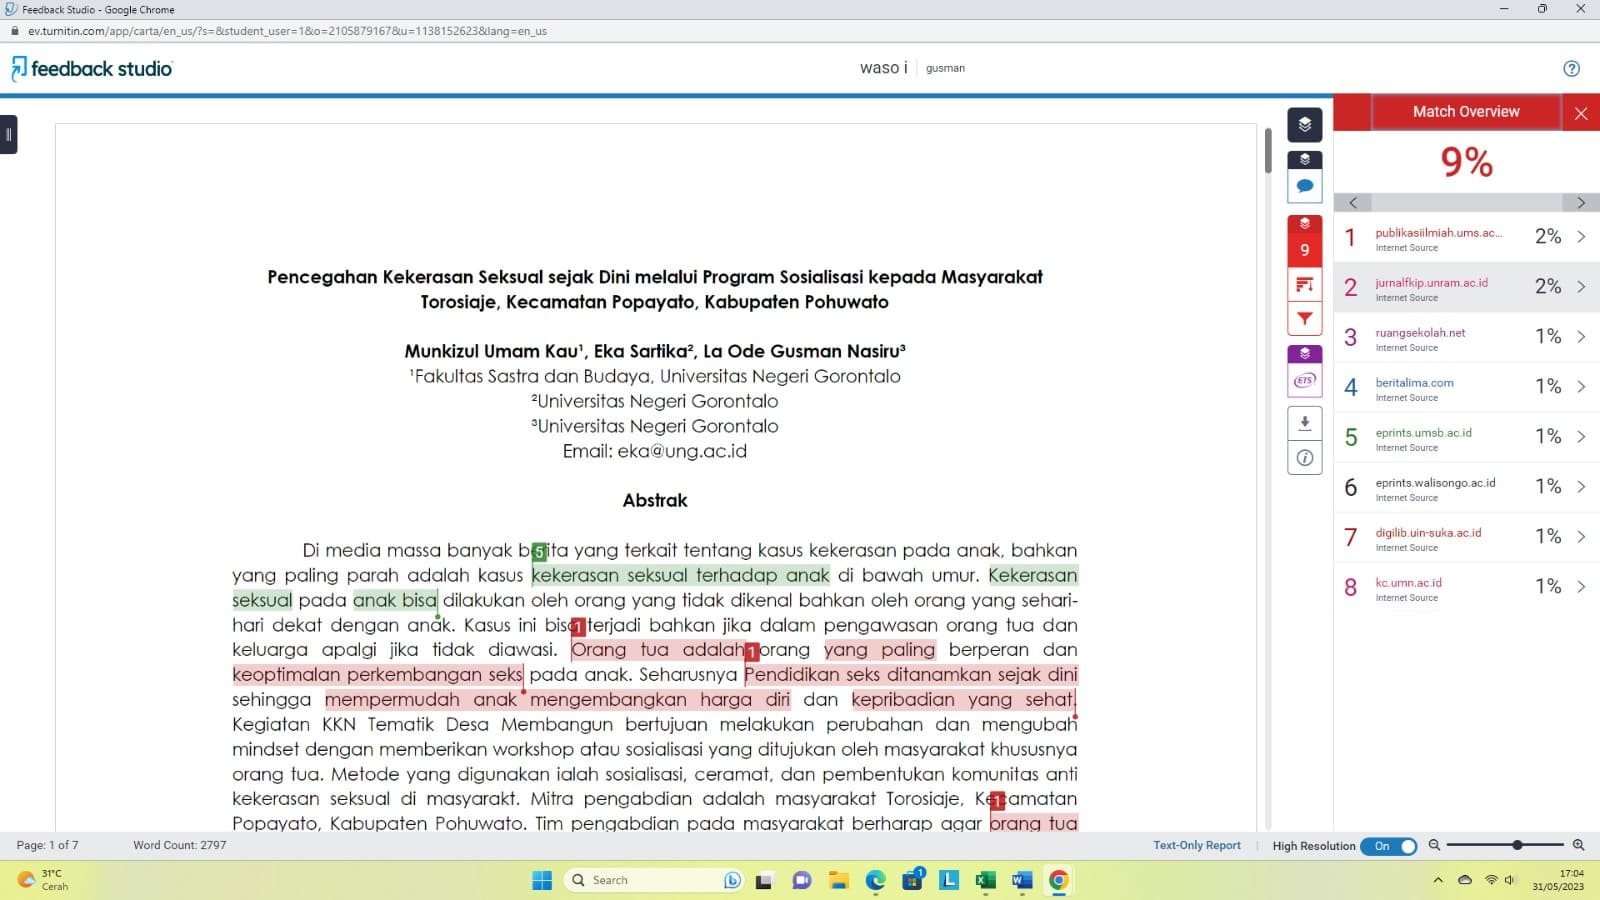Open the grading layer at toolbar top
Viewport: 1600px width, 900px height.
pyautogui.click(x=1304, y=160)
